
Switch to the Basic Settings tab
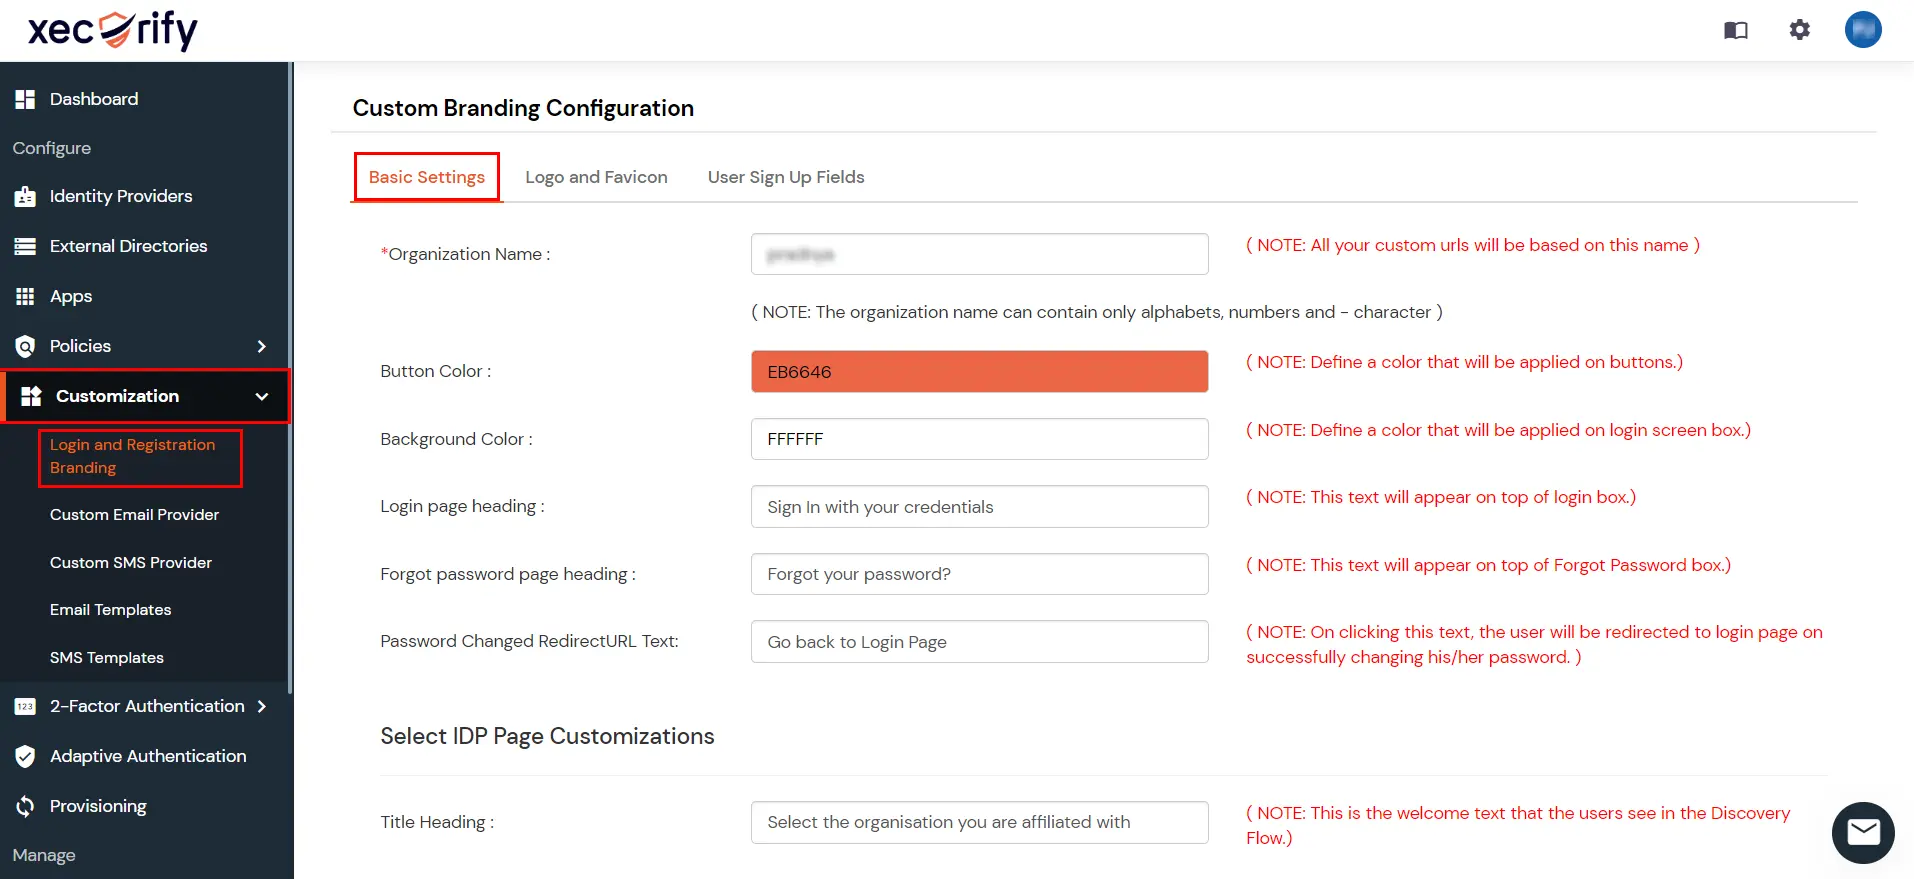427,177
